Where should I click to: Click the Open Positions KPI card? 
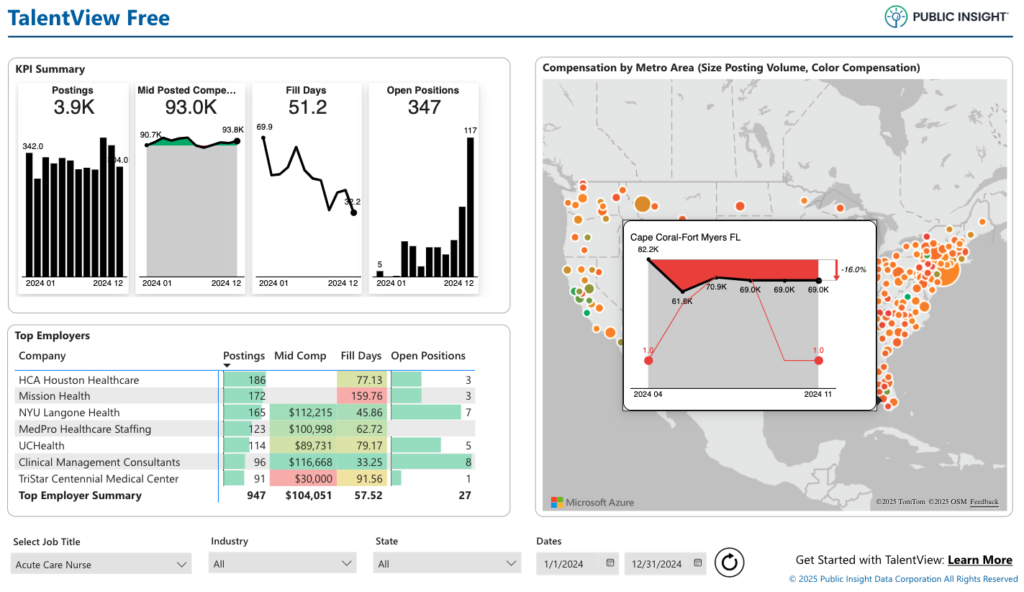(x=423, y=188)
